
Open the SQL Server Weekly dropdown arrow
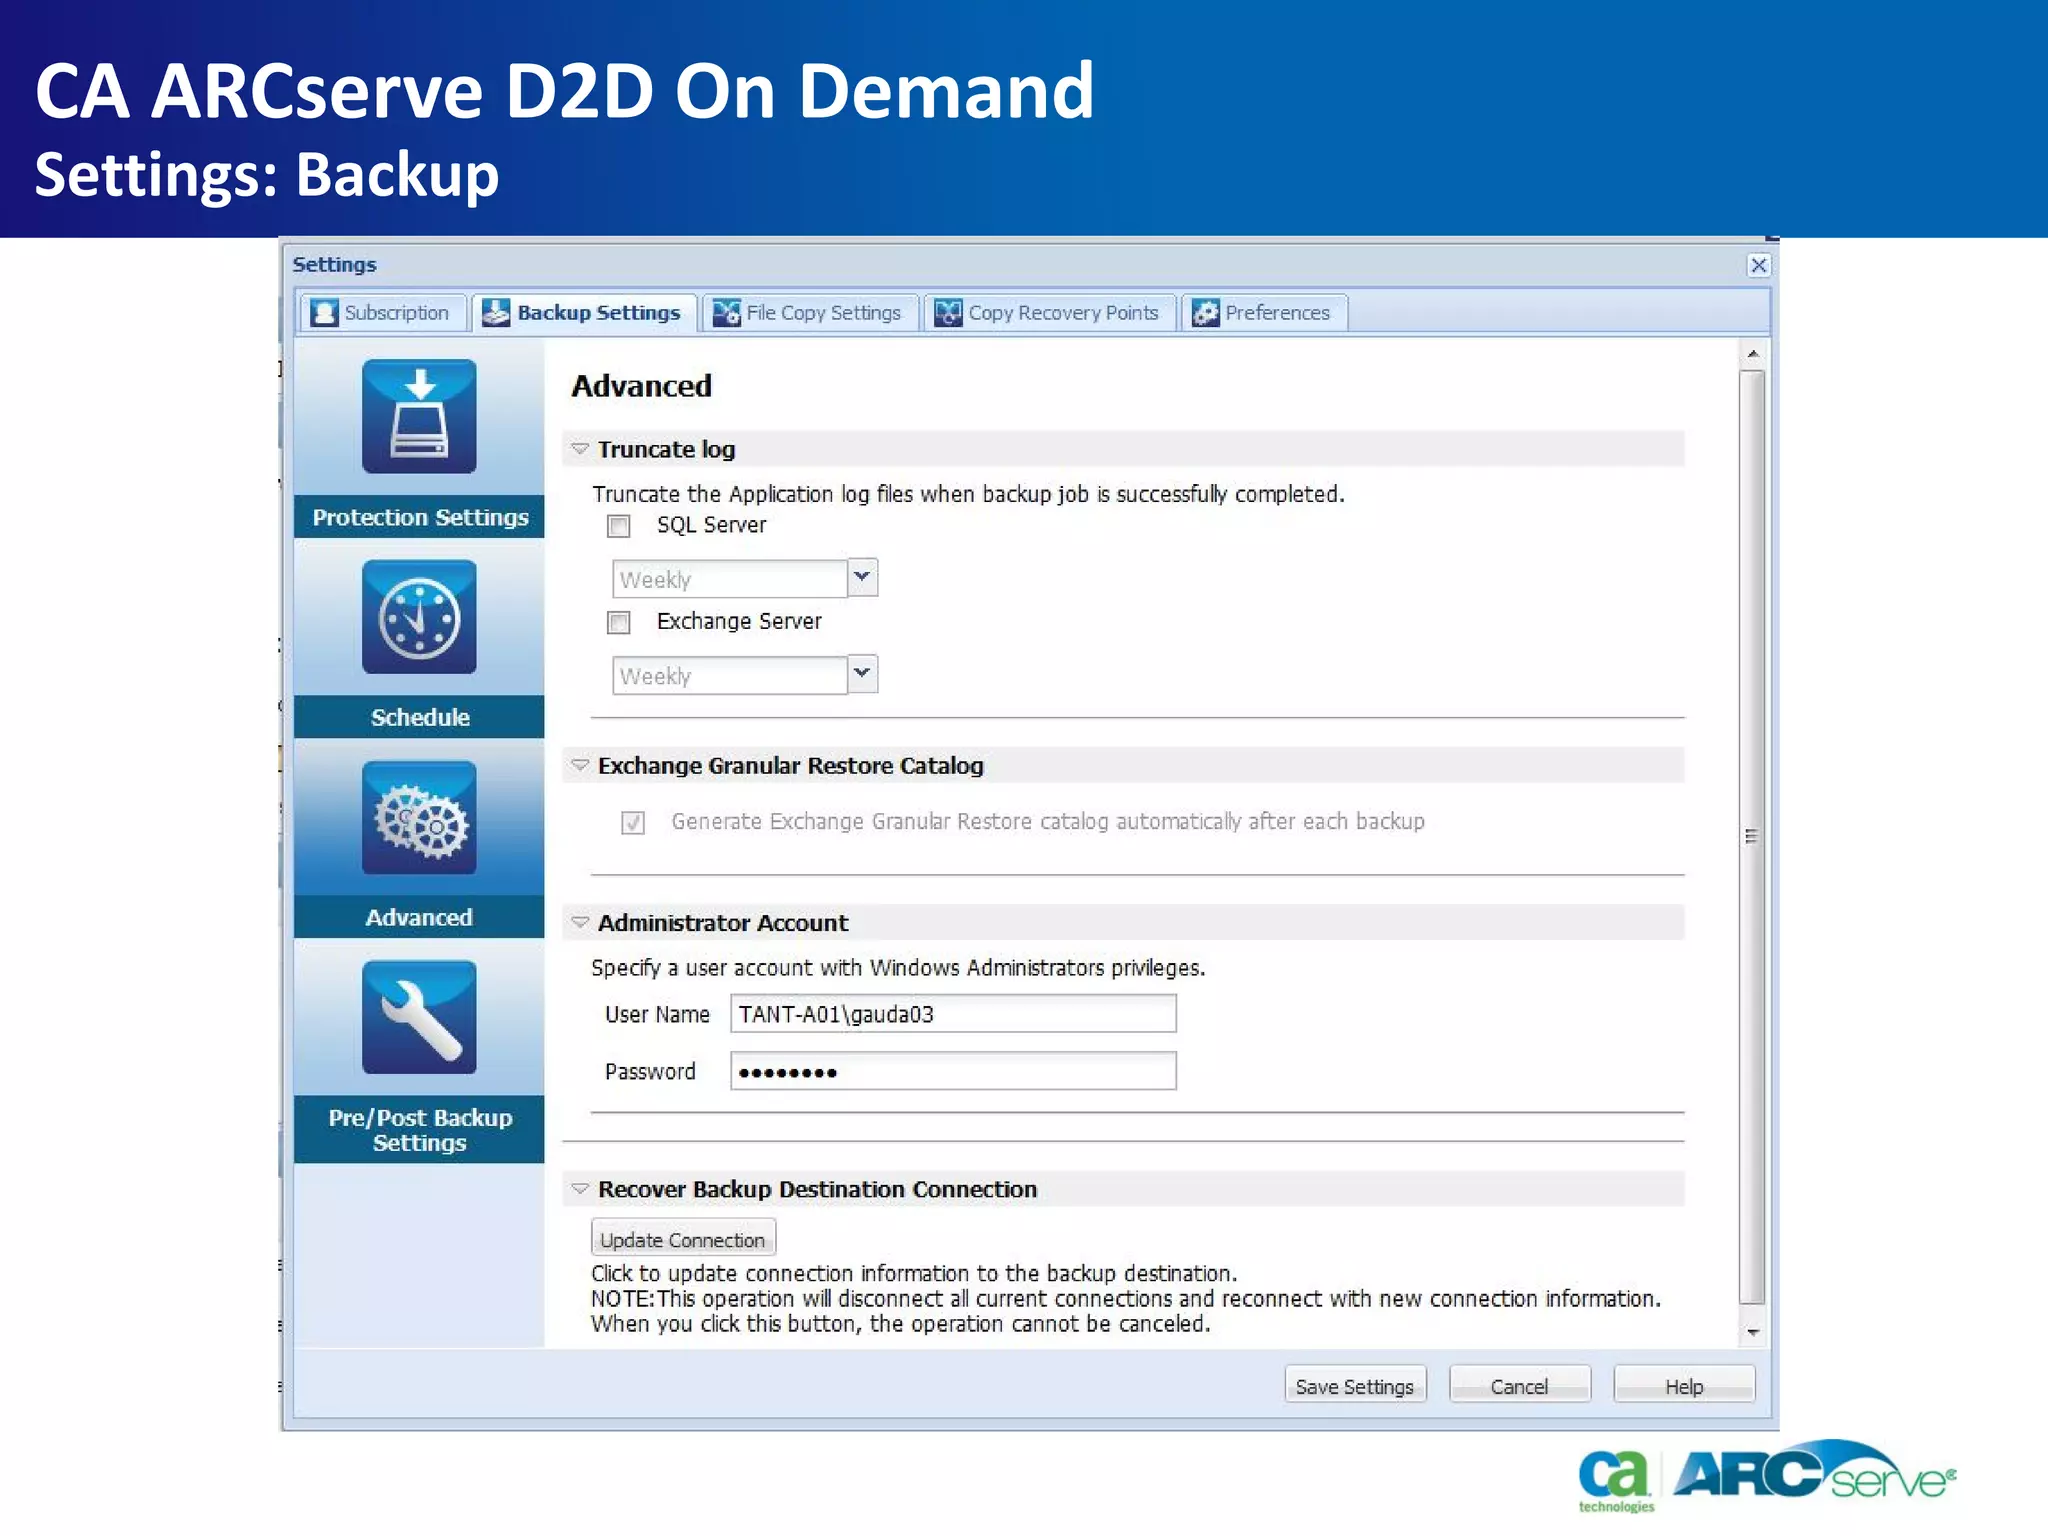[x=862, y=577]
